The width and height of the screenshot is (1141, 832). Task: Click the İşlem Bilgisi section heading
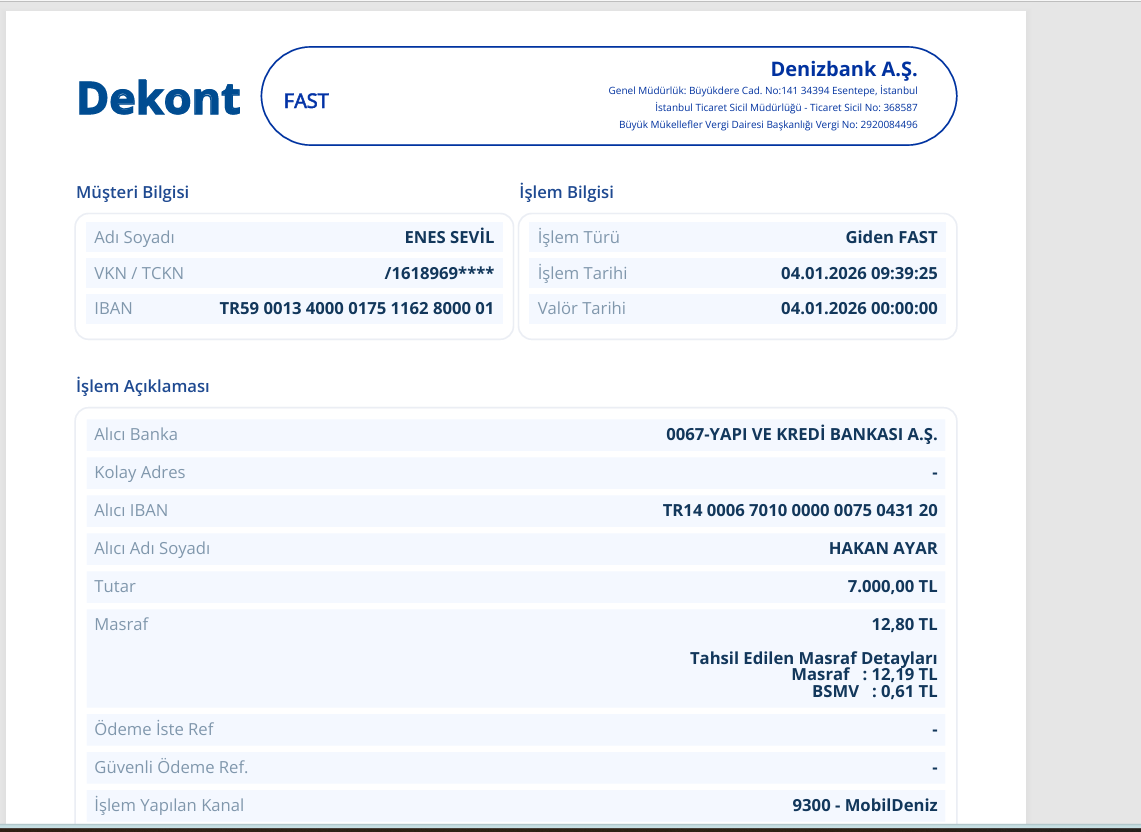pos(566,192)
